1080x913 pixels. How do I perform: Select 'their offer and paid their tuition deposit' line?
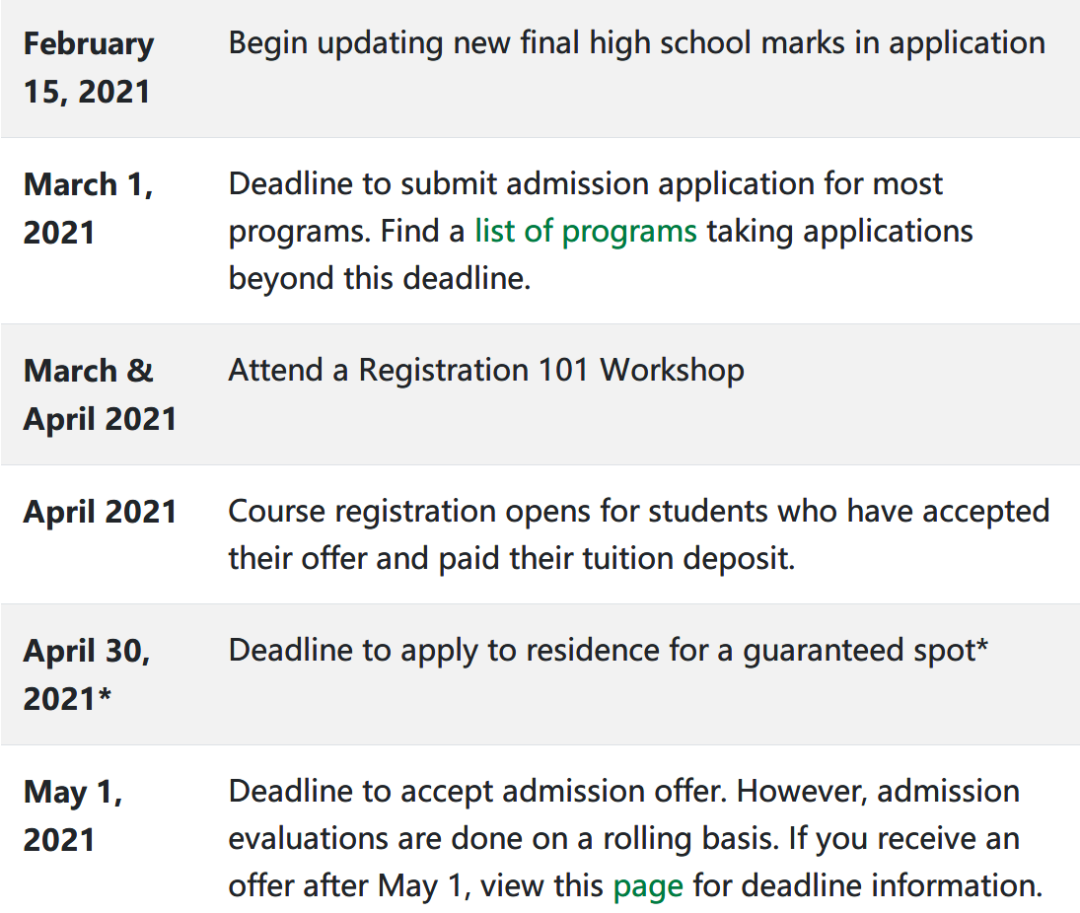512,558
